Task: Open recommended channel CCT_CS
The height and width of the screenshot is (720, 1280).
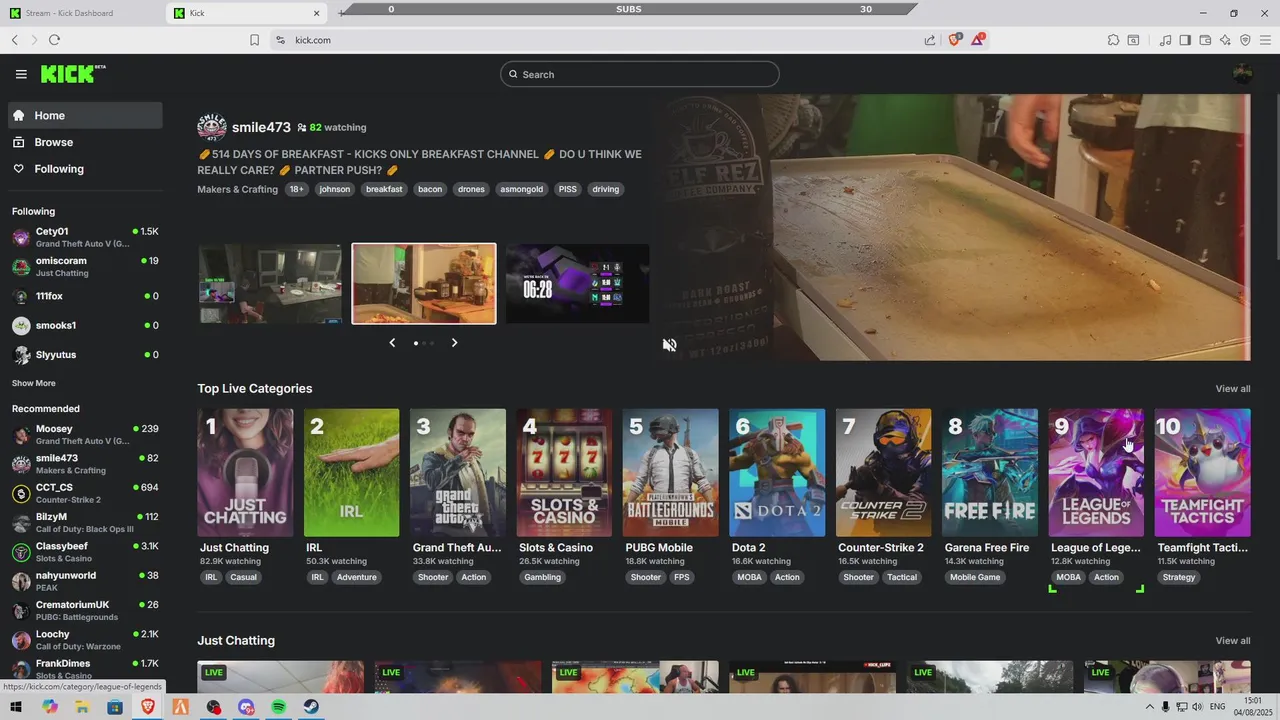Action: [x=86, y=493]
